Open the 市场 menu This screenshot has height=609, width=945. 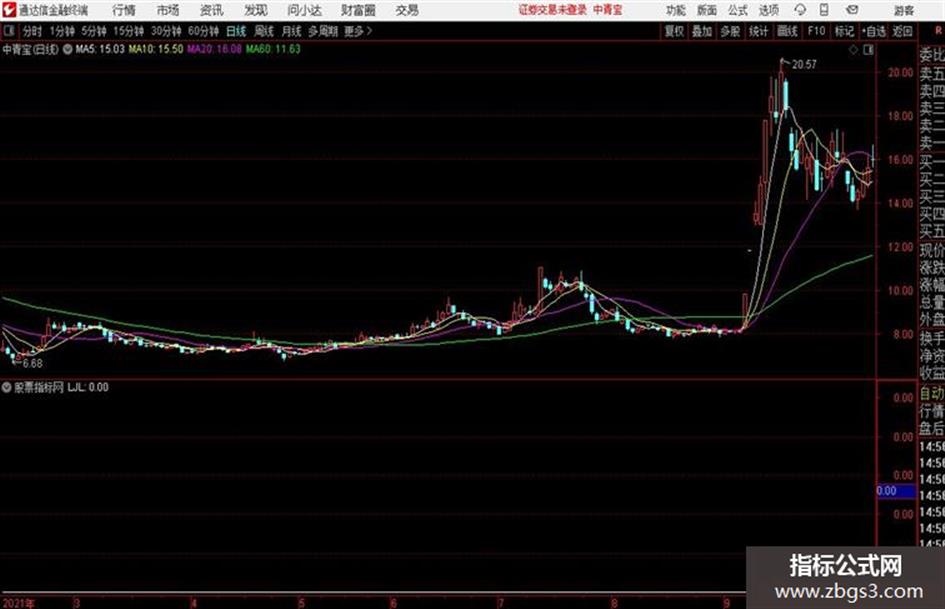168,10
